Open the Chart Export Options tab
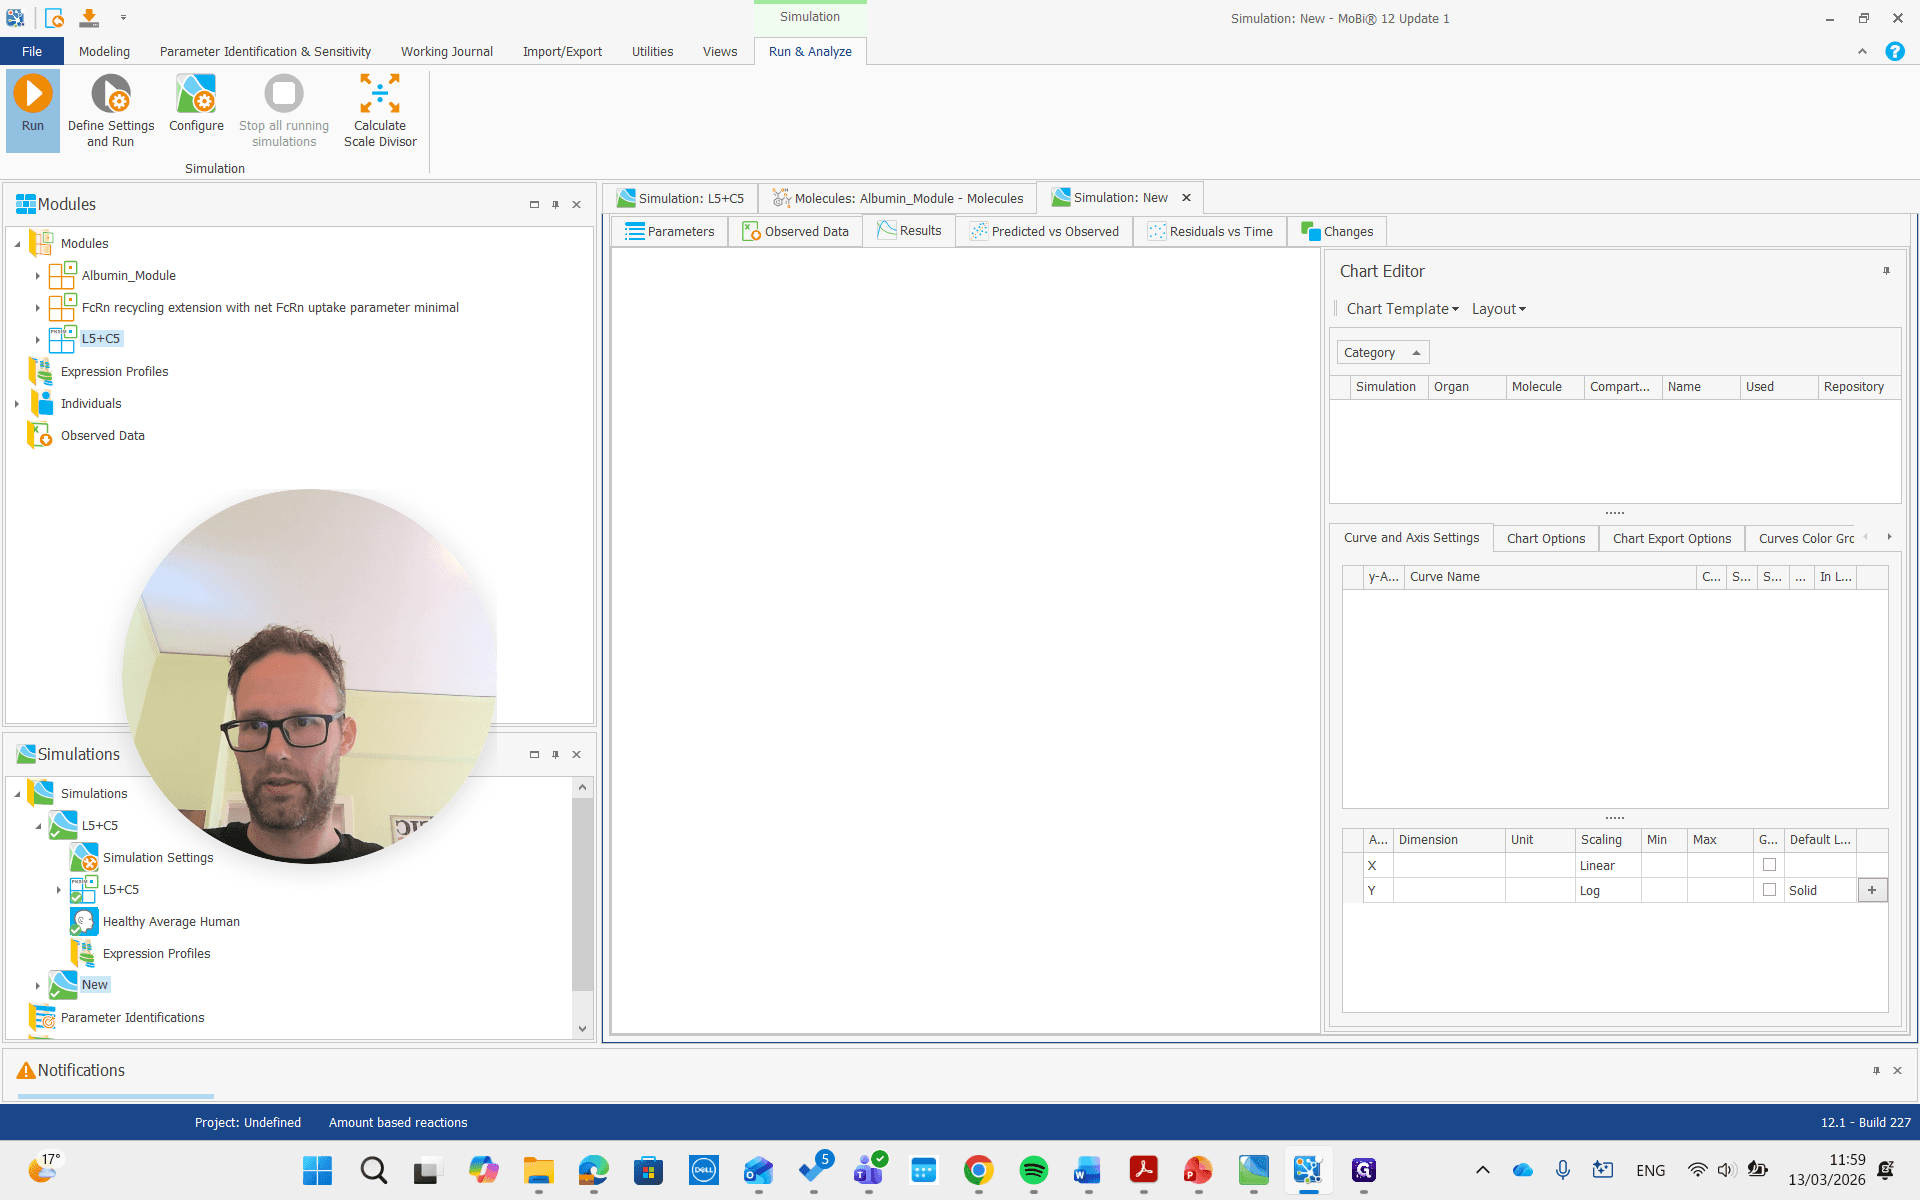 [x=1672, y=538]
